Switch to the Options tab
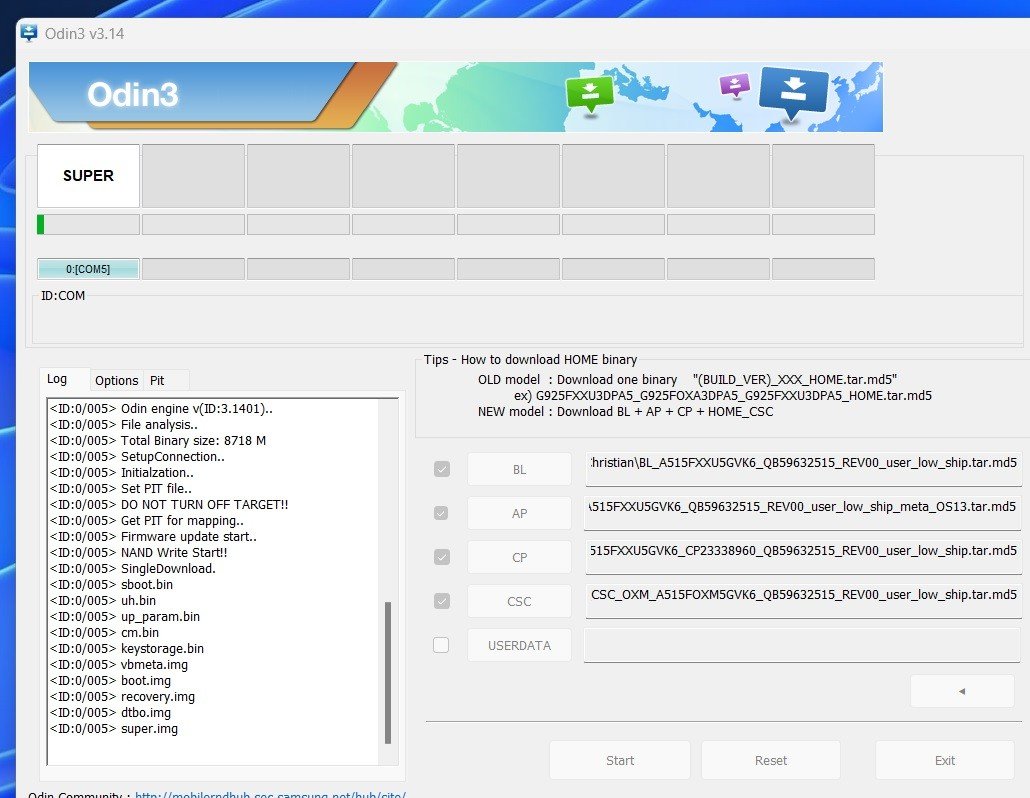Viewport: 1030px width, 798px height. [116, 380]
